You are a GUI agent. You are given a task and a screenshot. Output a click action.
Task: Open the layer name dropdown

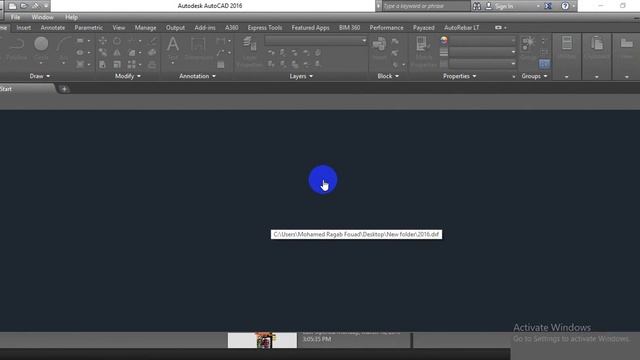316,40
